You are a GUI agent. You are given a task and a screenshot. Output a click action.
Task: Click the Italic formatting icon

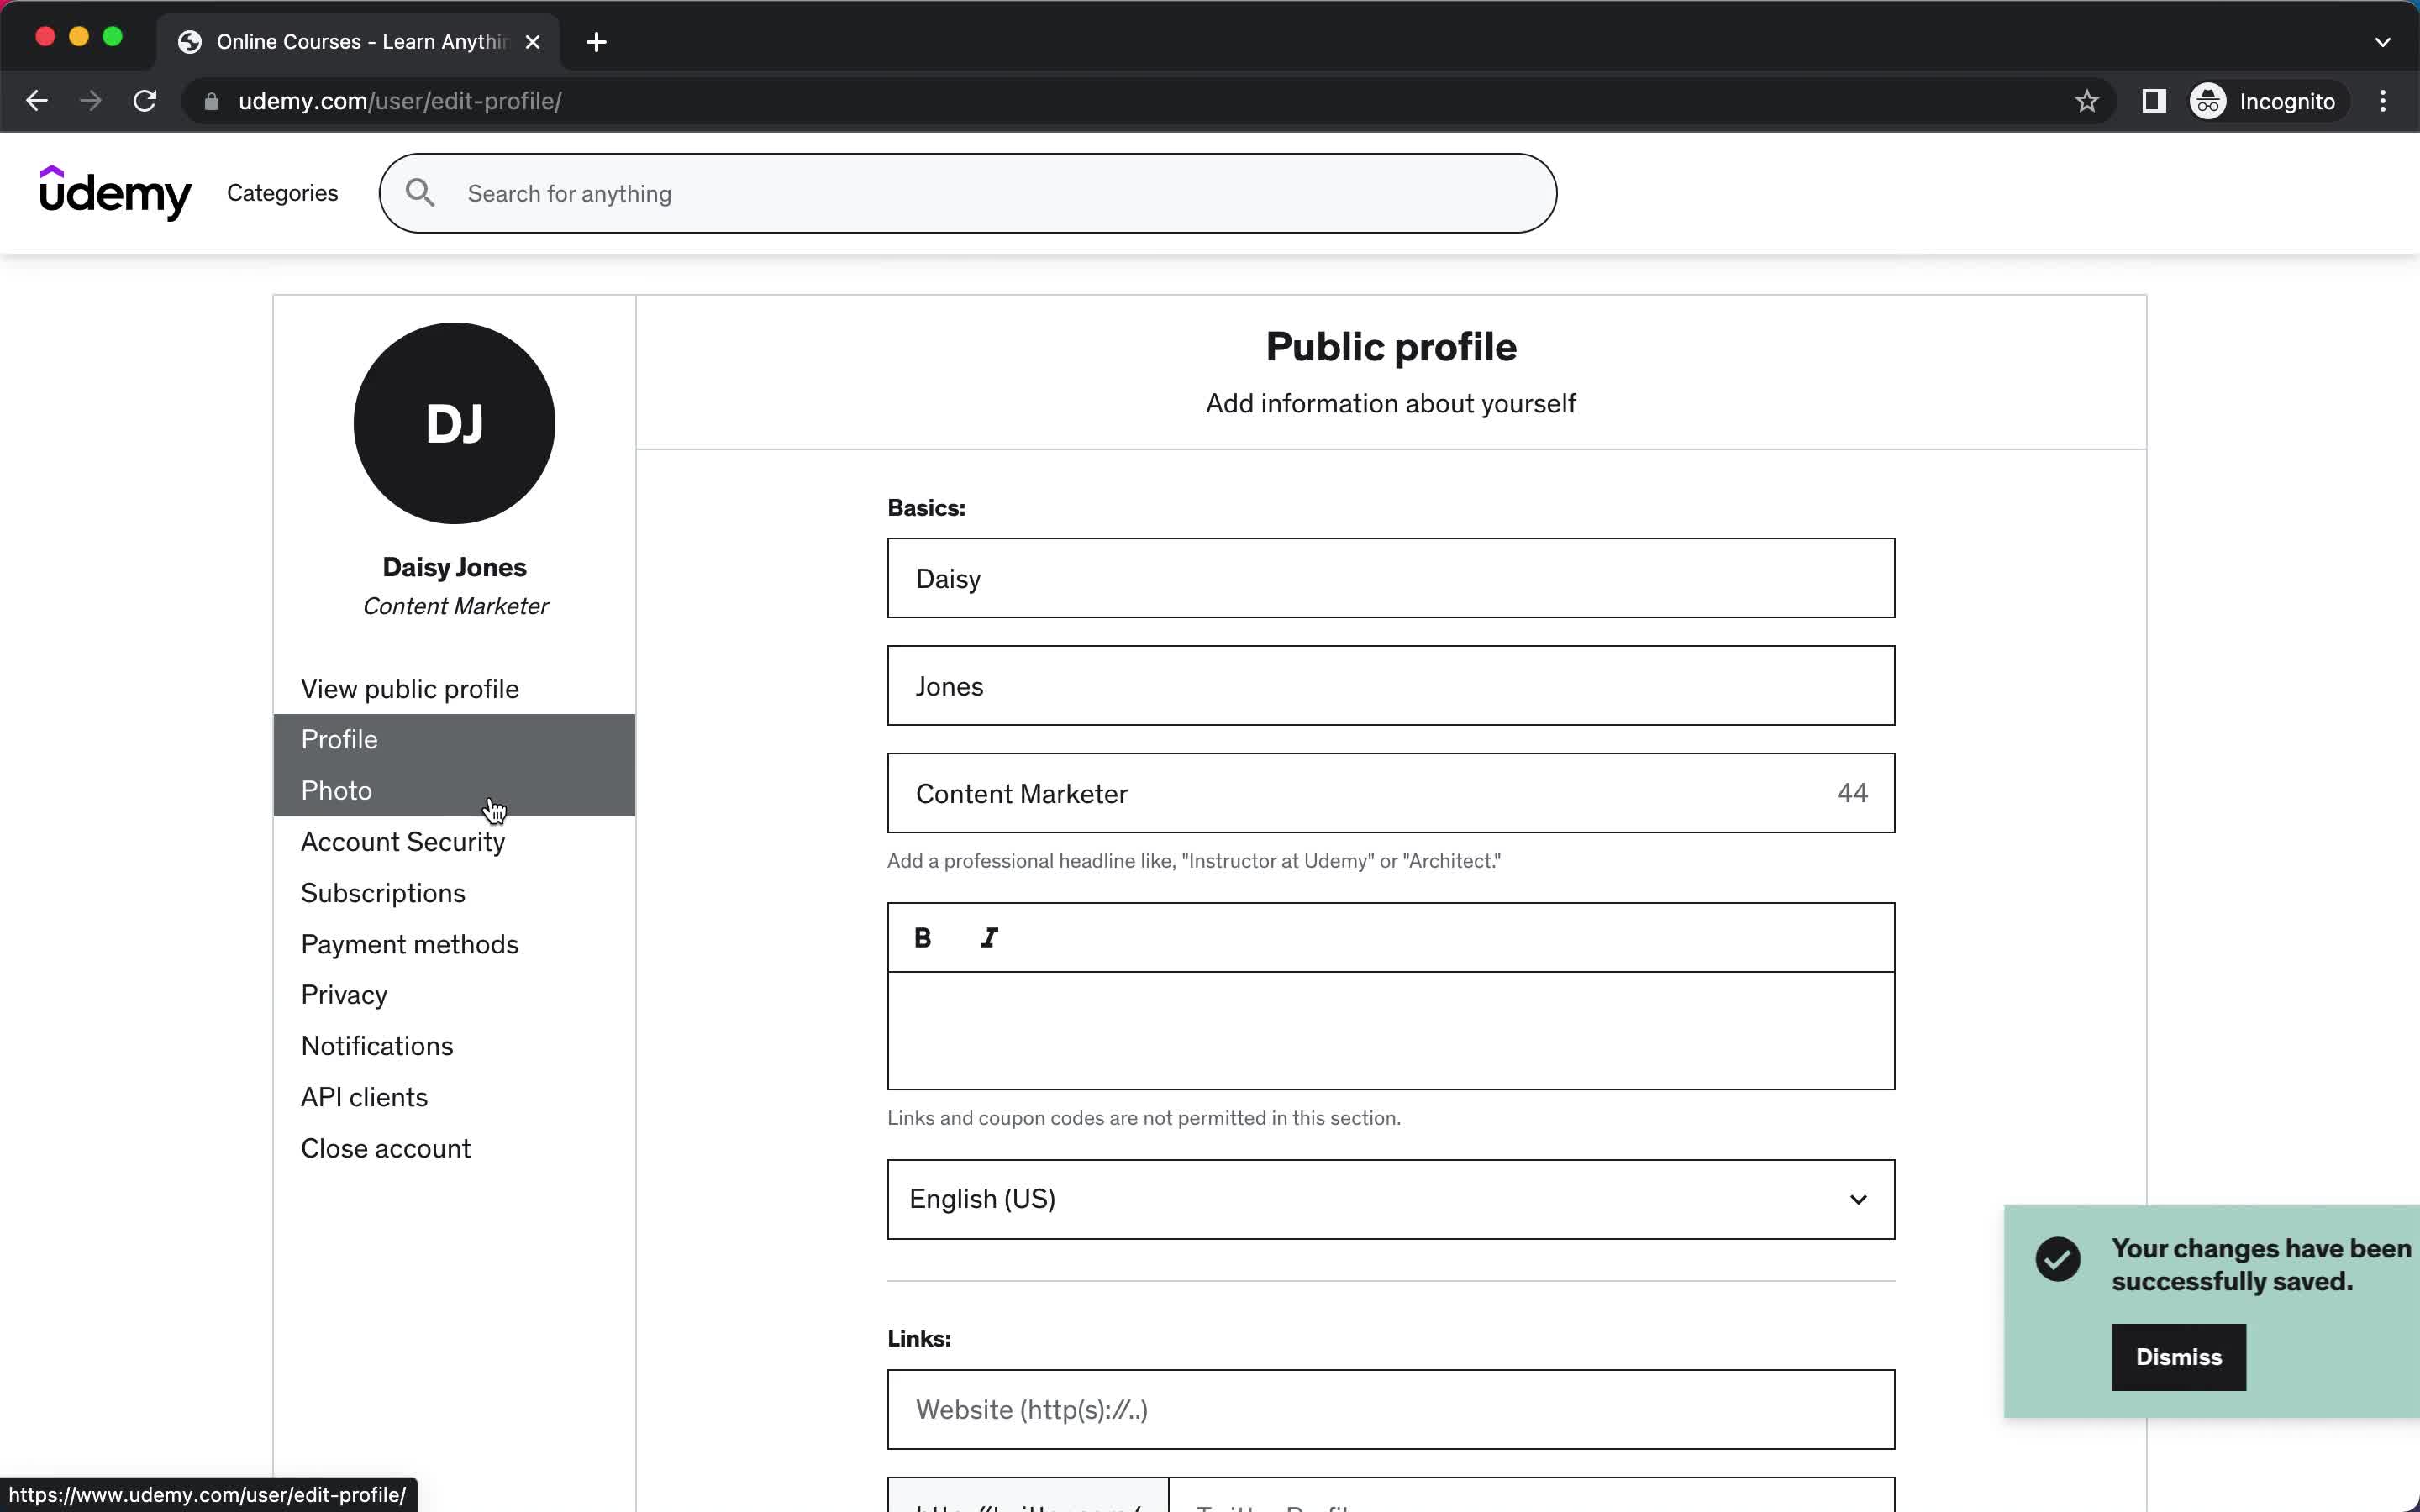(x=990, y=937)
